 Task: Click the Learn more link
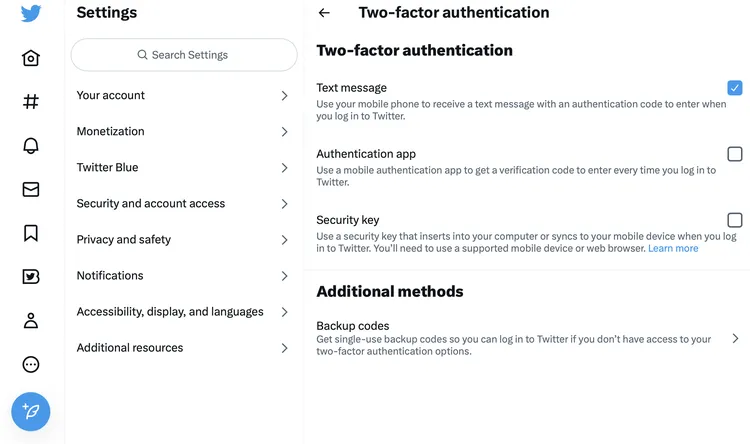pos(673,248)
